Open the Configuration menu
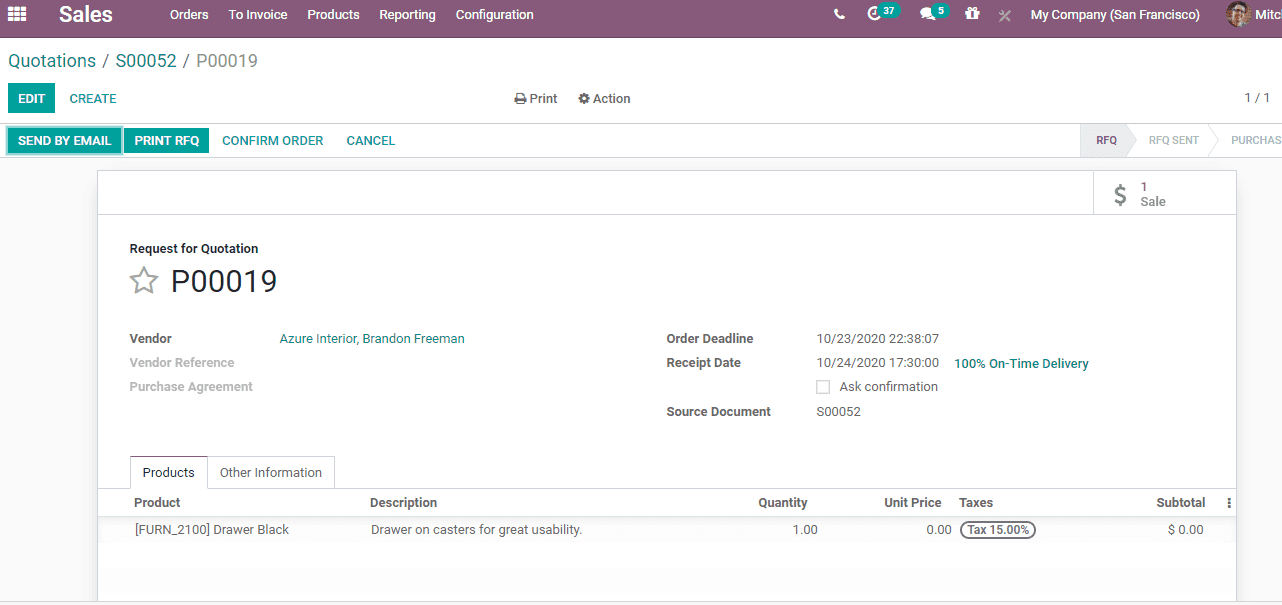This screenshot has width=1282, height=605. pos(494,15)
